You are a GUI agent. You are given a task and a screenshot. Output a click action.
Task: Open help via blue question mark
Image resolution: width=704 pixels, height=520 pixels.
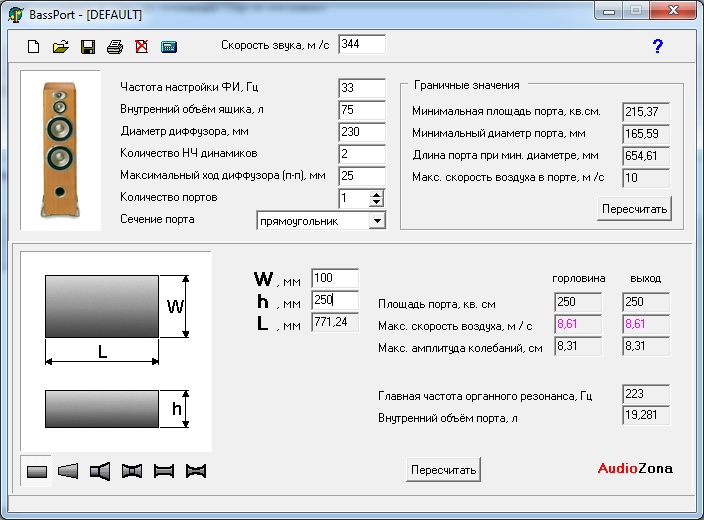coord(658,46)
